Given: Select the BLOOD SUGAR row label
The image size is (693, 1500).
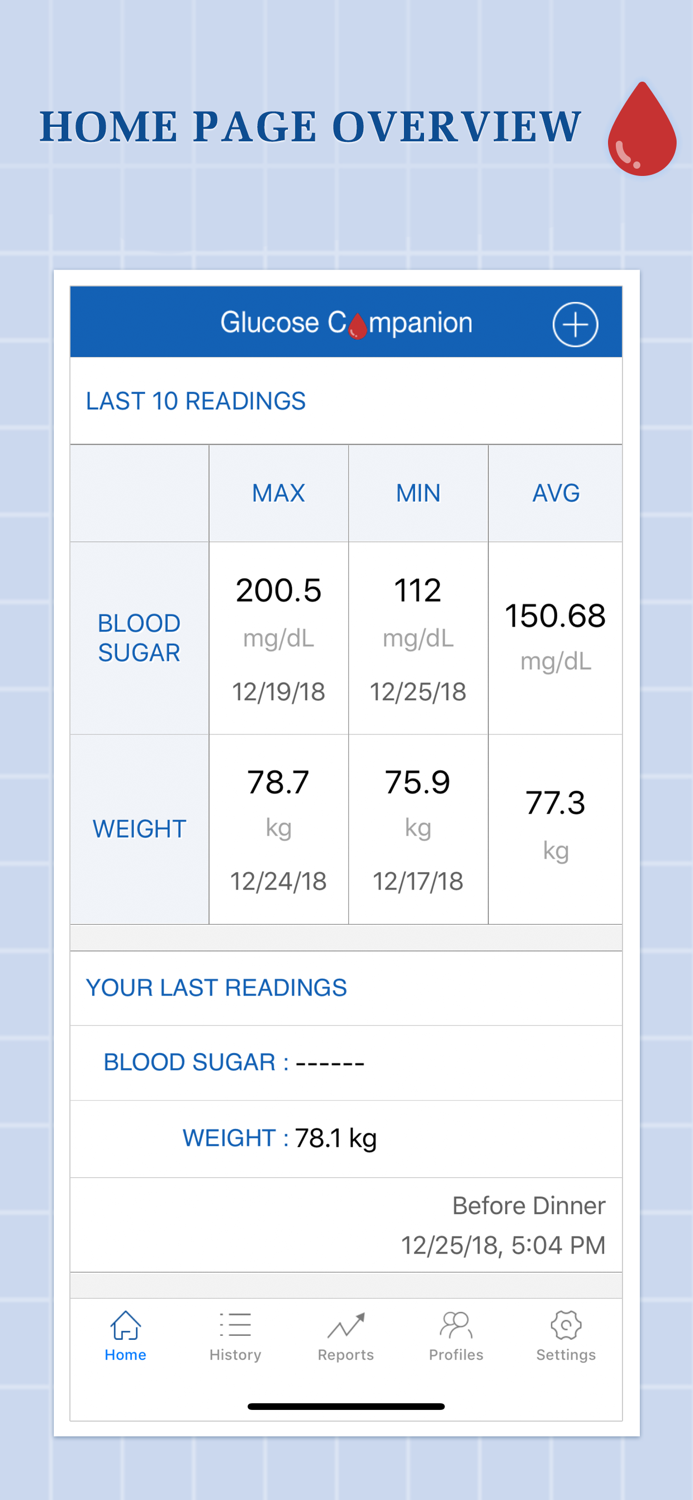Looking at the screenshot, I should click(x=138, y=638).
